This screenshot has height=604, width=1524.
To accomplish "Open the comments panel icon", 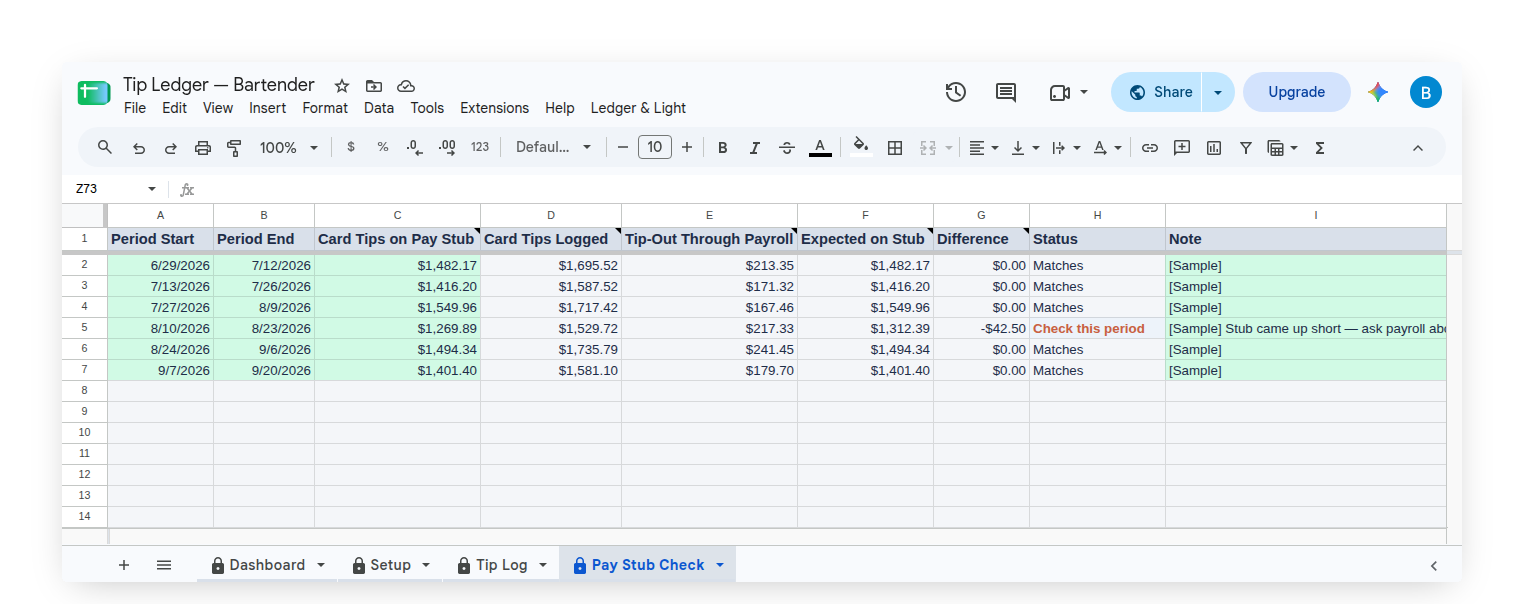I will pos(1006,92).
